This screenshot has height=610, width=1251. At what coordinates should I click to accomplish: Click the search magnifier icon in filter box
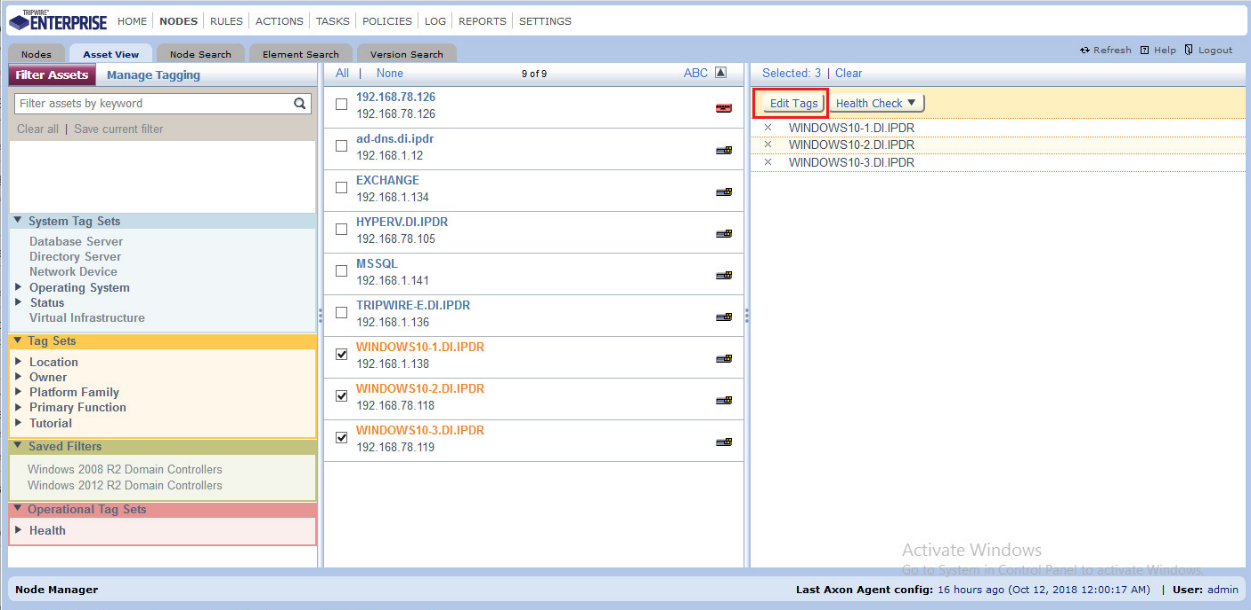click(x=300, y=103)
